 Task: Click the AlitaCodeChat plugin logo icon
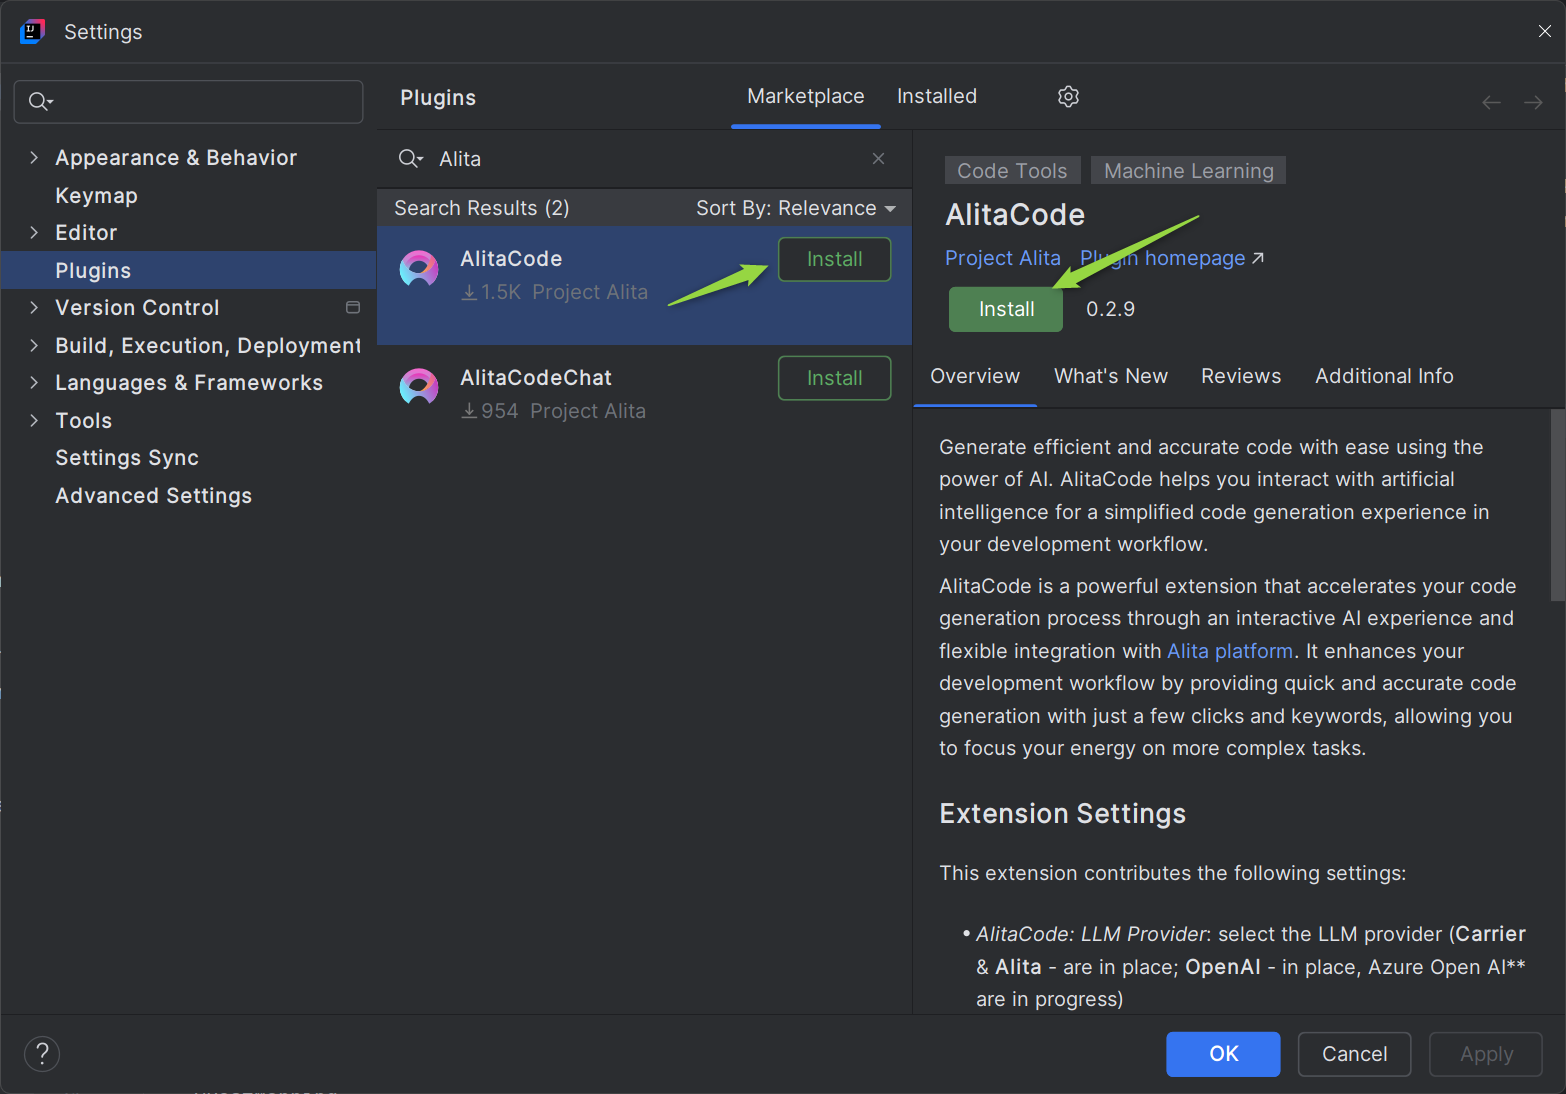419,387
